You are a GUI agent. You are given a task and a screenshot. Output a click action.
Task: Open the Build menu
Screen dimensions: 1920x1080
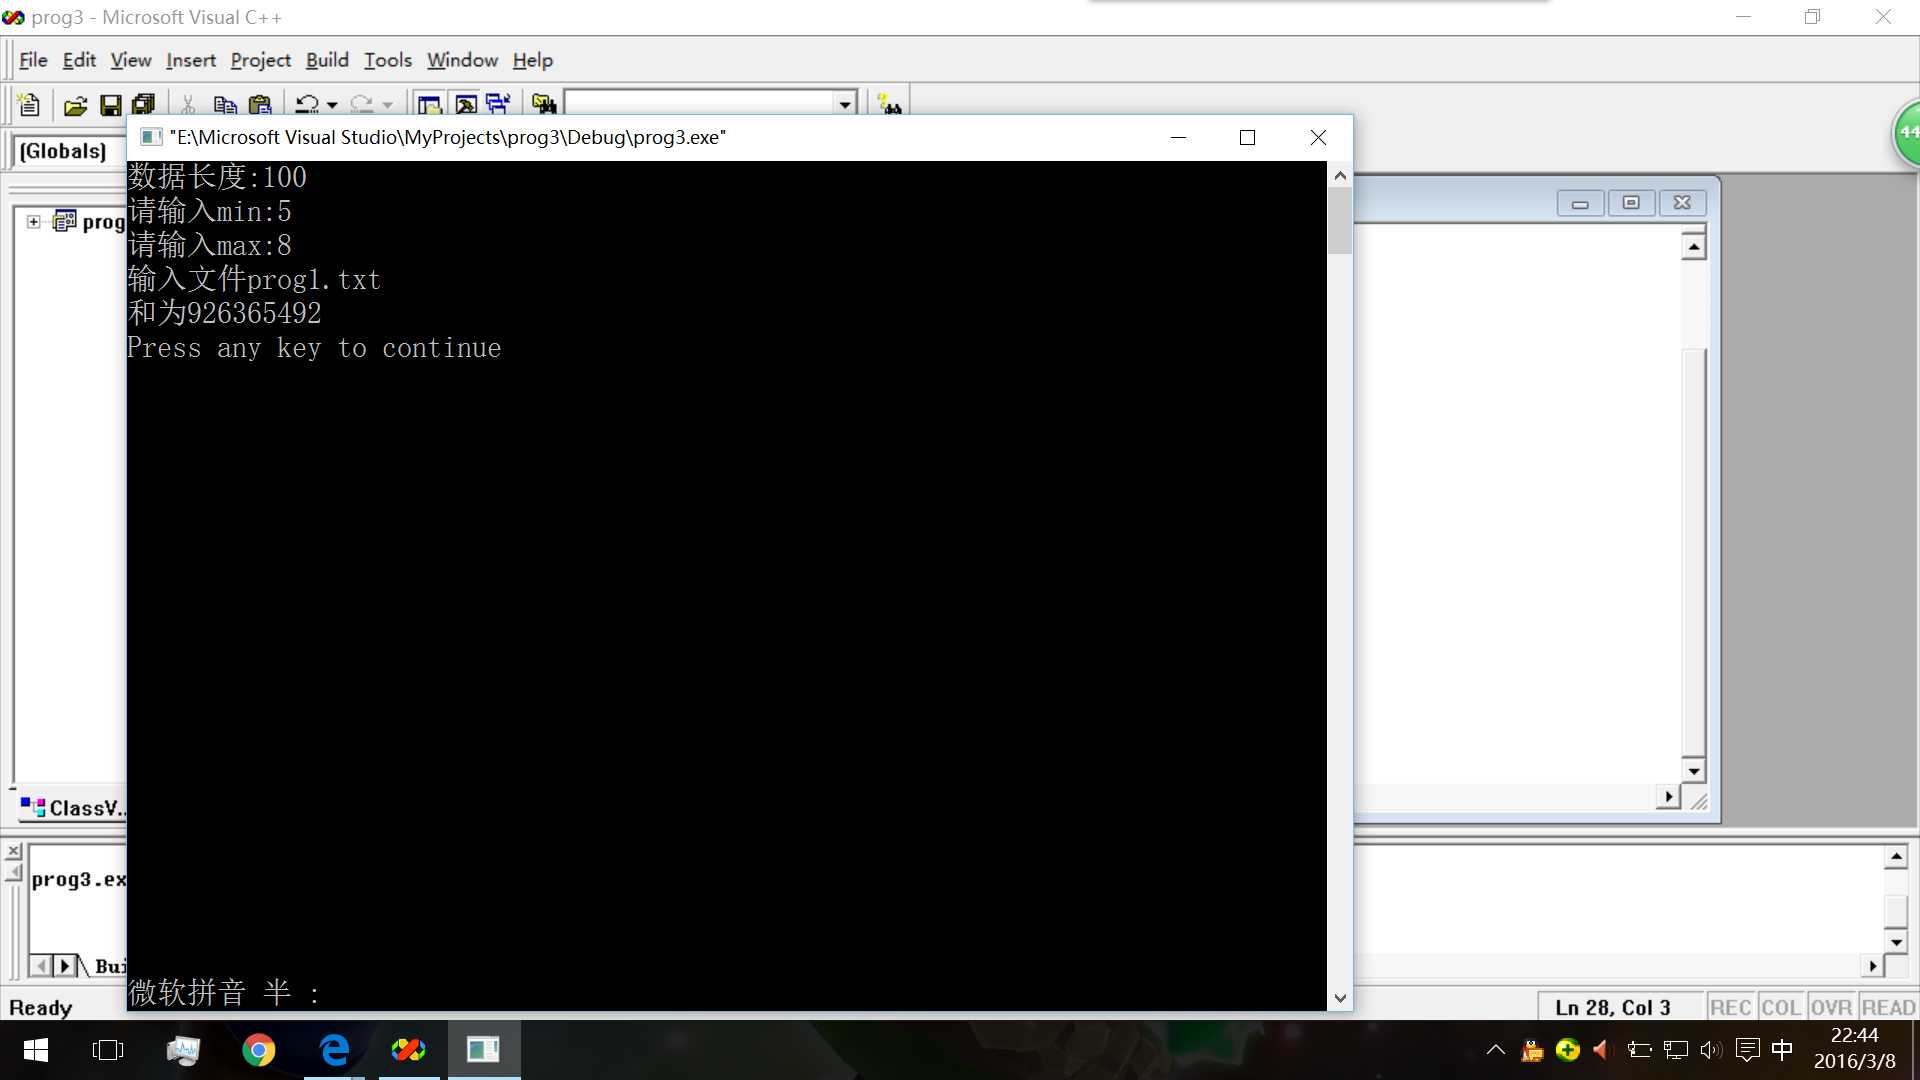327,60
